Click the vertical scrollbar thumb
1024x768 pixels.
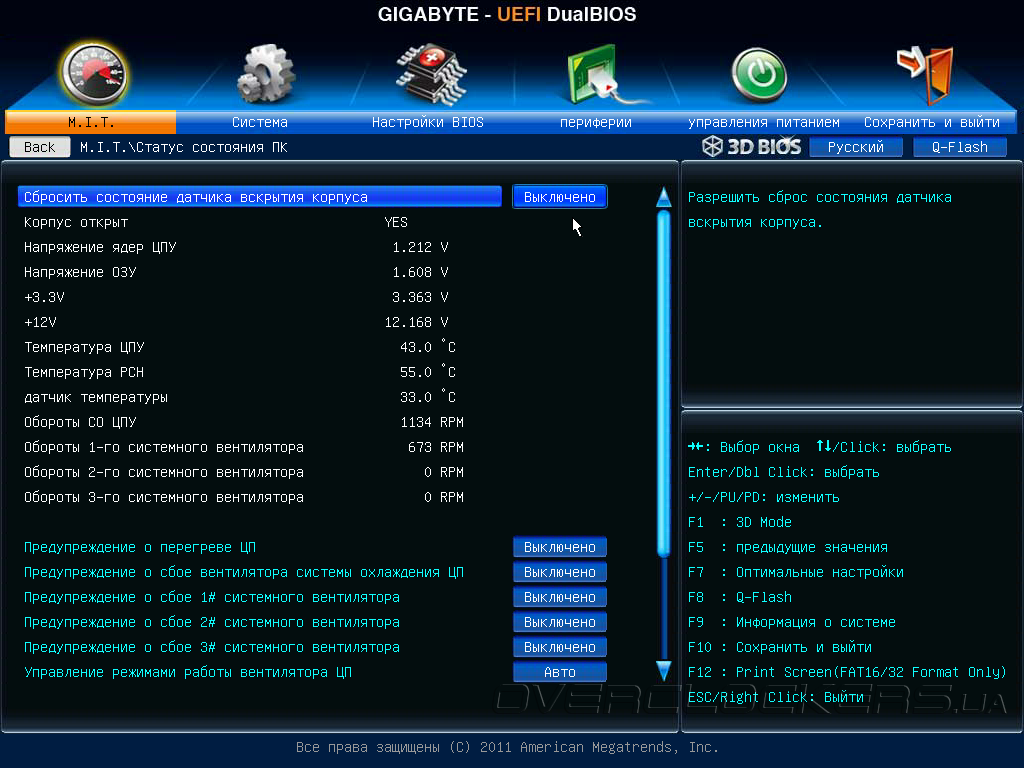pyautogui.click(x=664, y=383)
